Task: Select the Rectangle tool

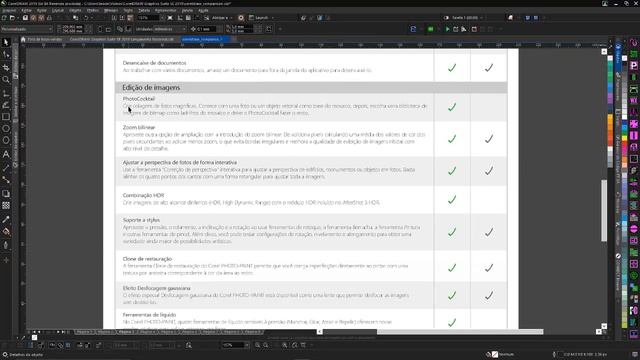Action: click(6, 117)
